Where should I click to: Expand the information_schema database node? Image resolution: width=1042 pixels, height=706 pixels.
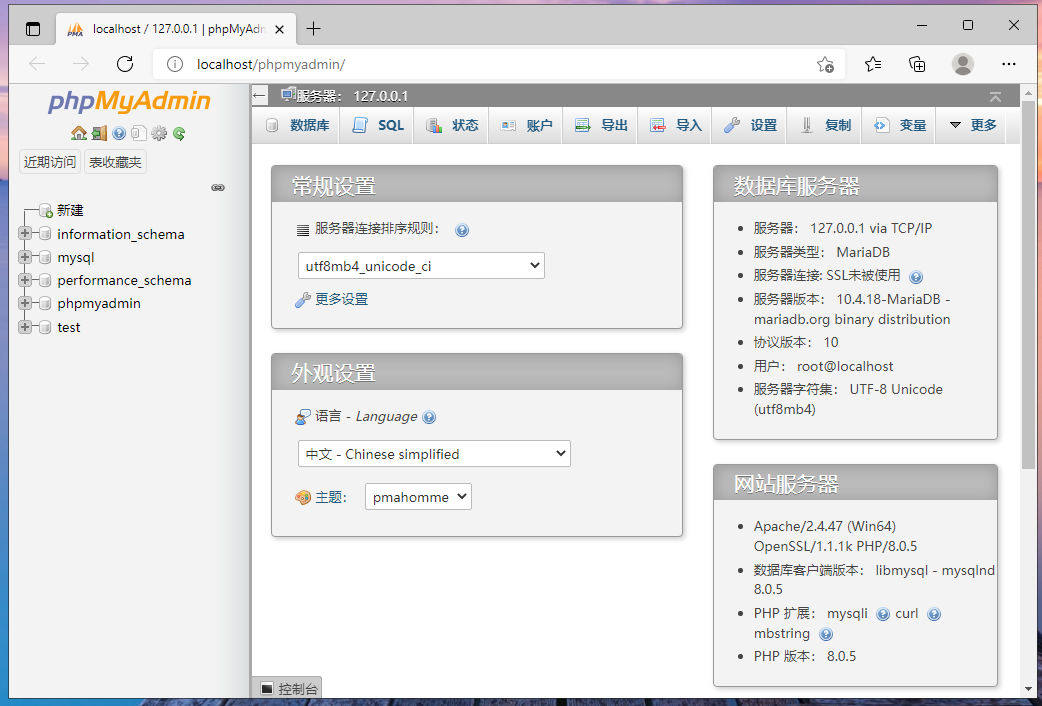25,233
